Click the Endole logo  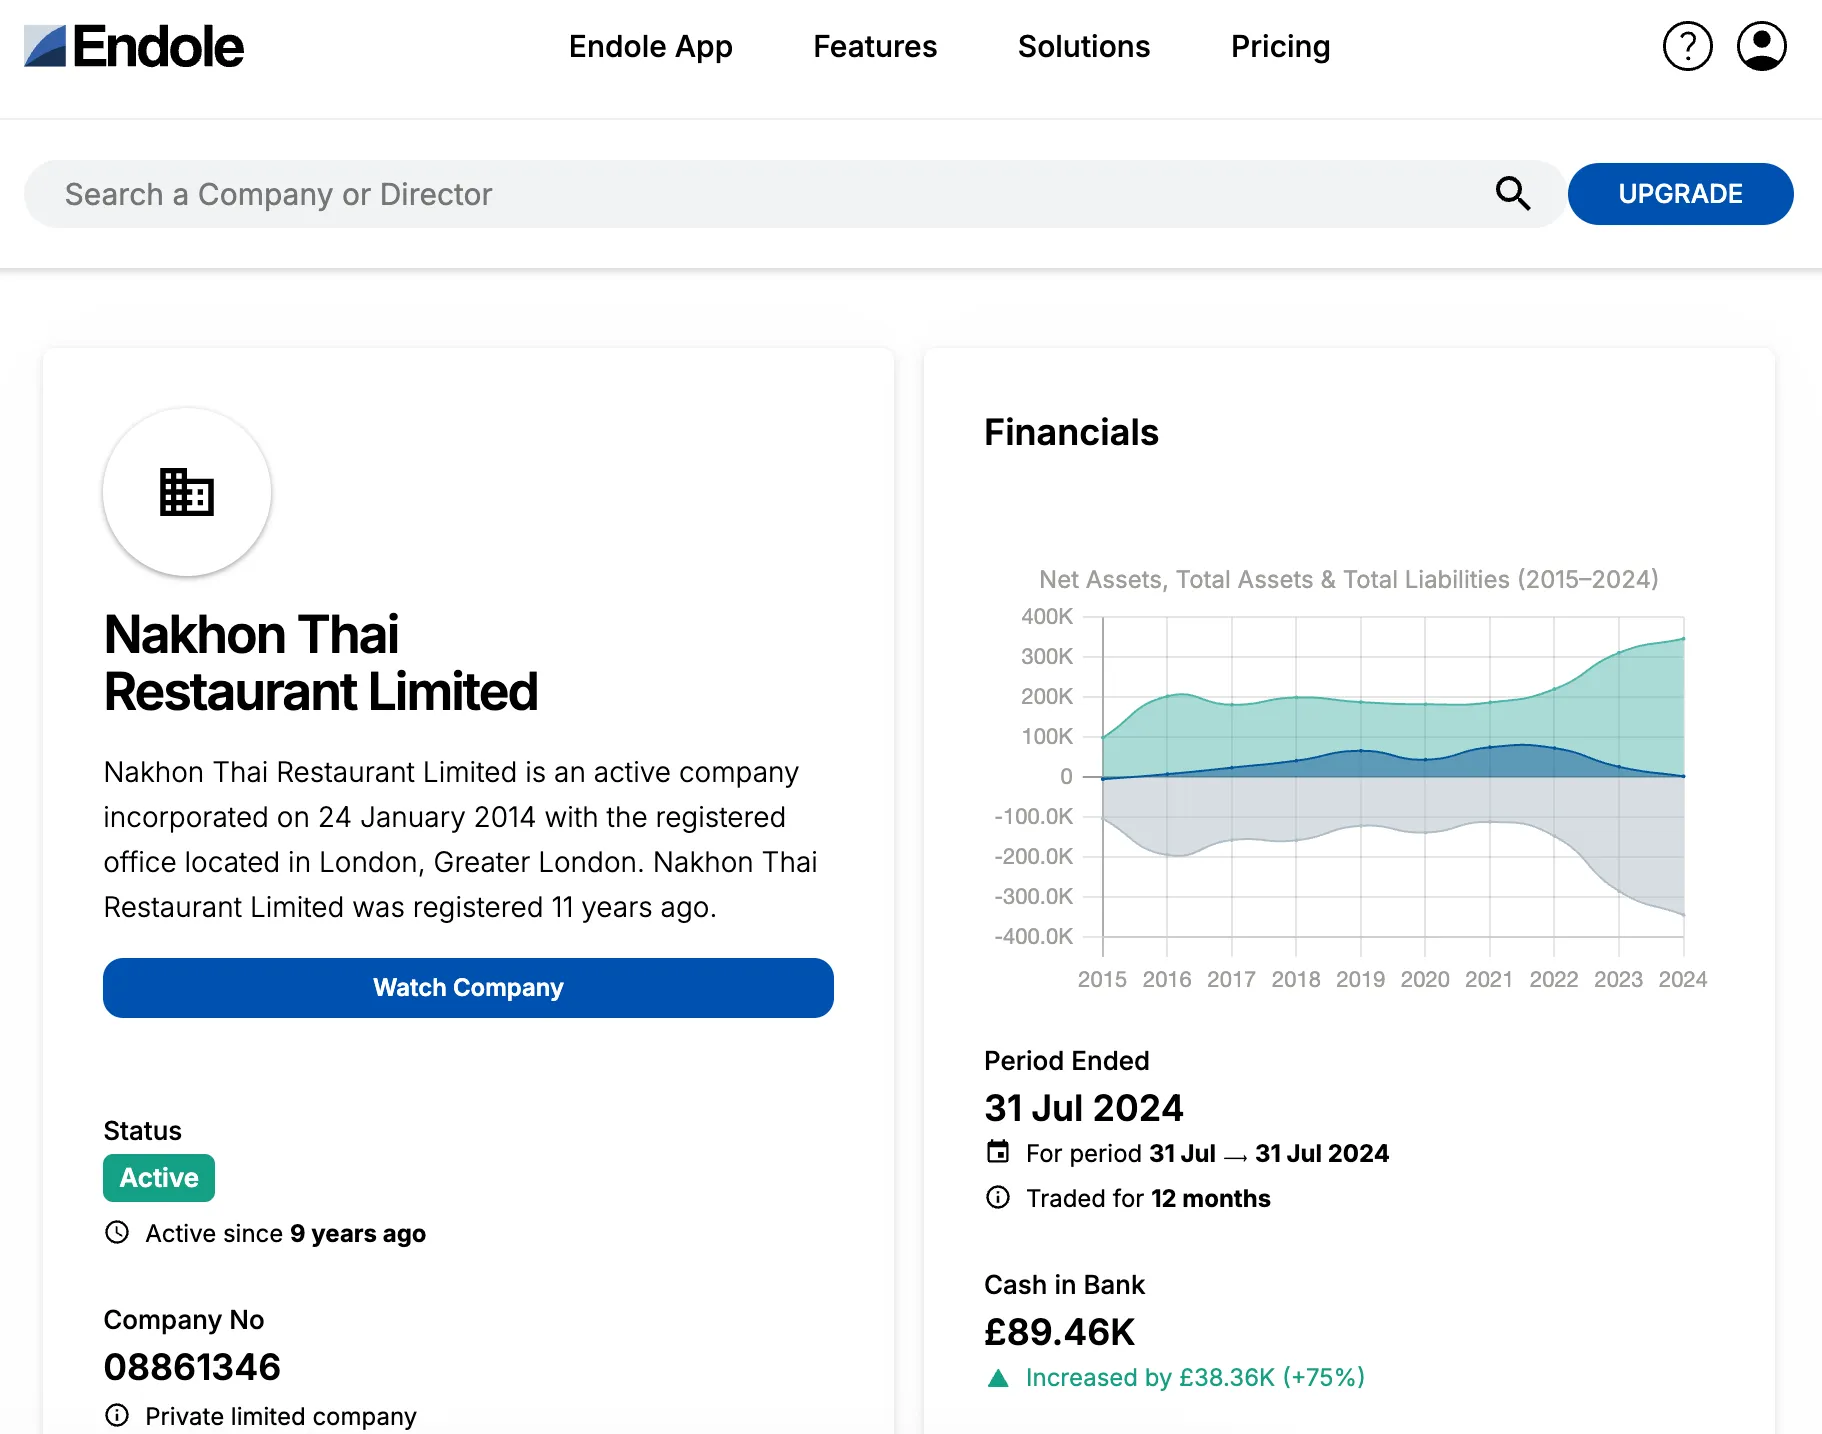134,47
